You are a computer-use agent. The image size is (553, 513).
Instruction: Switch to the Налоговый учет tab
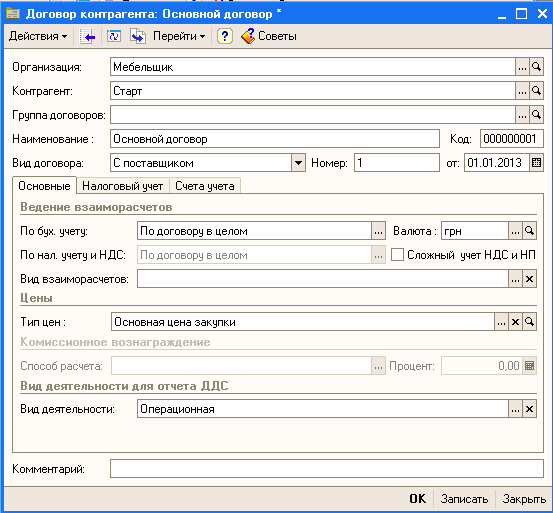(122, 186)
